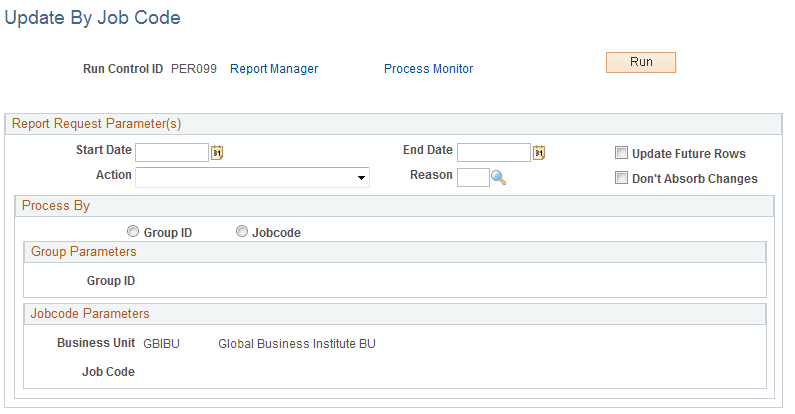Screen dimensions: 795x414
Task: Tick the Don't Absorb Changes checkbox
Action: click(x=621, y=177)
